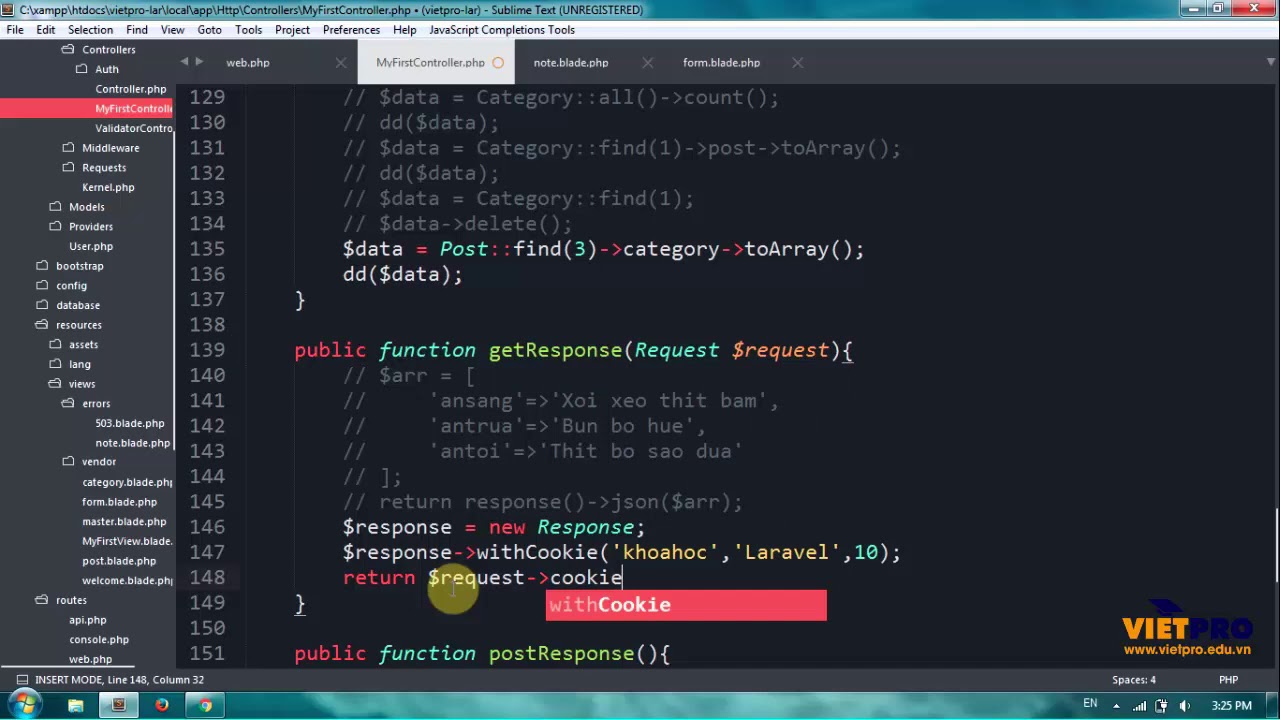Click unsaved dot on MyFirstController.php tab

click(x=498, y=63)
